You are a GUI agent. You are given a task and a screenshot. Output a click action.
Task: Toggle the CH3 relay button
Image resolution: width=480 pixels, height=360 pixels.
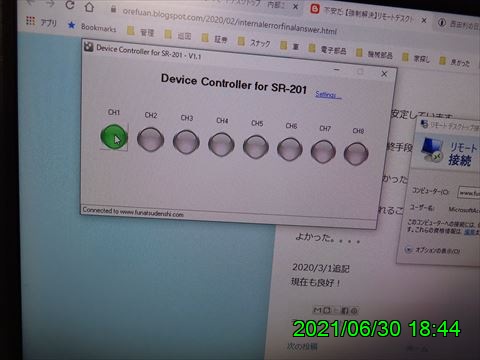click(x=186, y=142)
